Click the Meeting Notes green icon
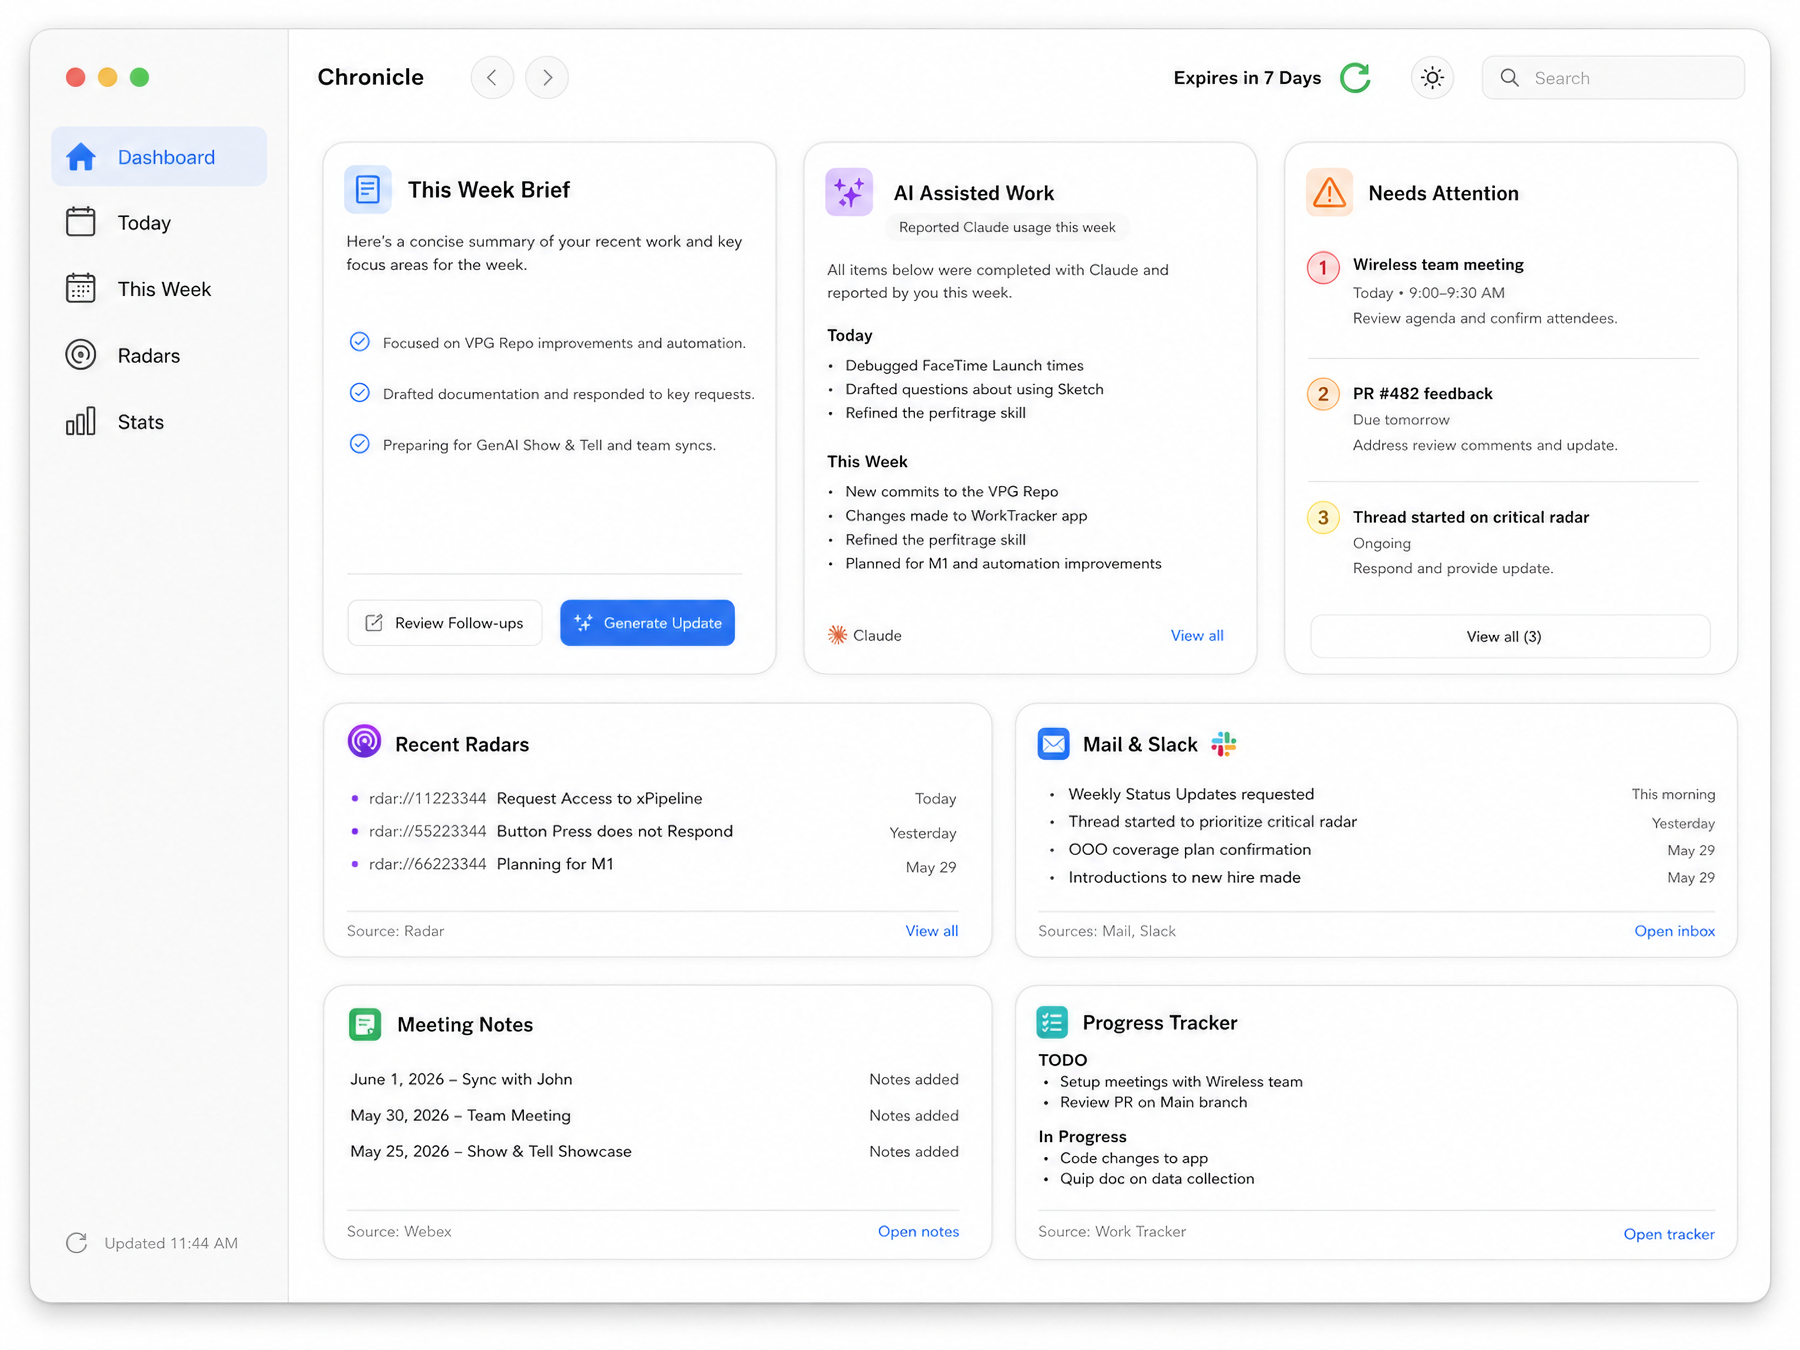 (x=365, y=1024)
